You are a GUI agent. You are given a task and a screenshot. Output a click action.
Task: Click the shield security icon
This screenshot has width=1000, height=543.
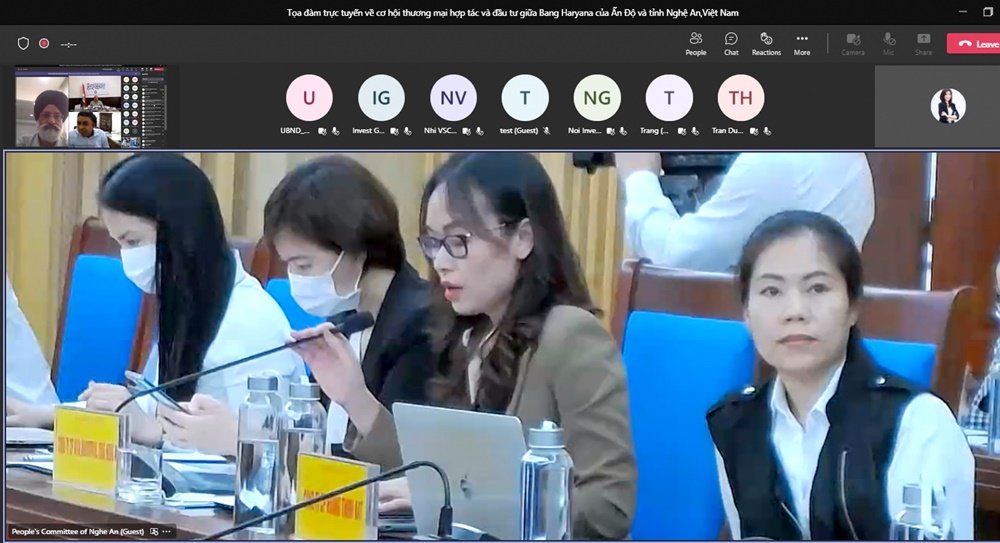23,44
